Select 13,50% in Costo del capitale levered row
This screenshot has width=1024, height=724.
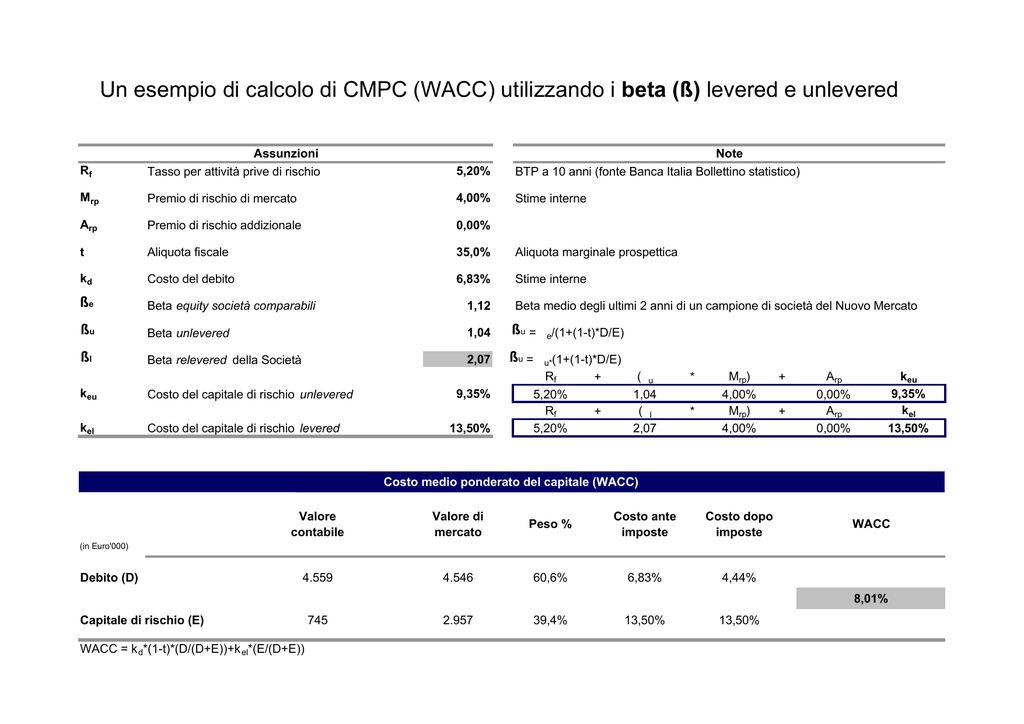tap(470, 428)
